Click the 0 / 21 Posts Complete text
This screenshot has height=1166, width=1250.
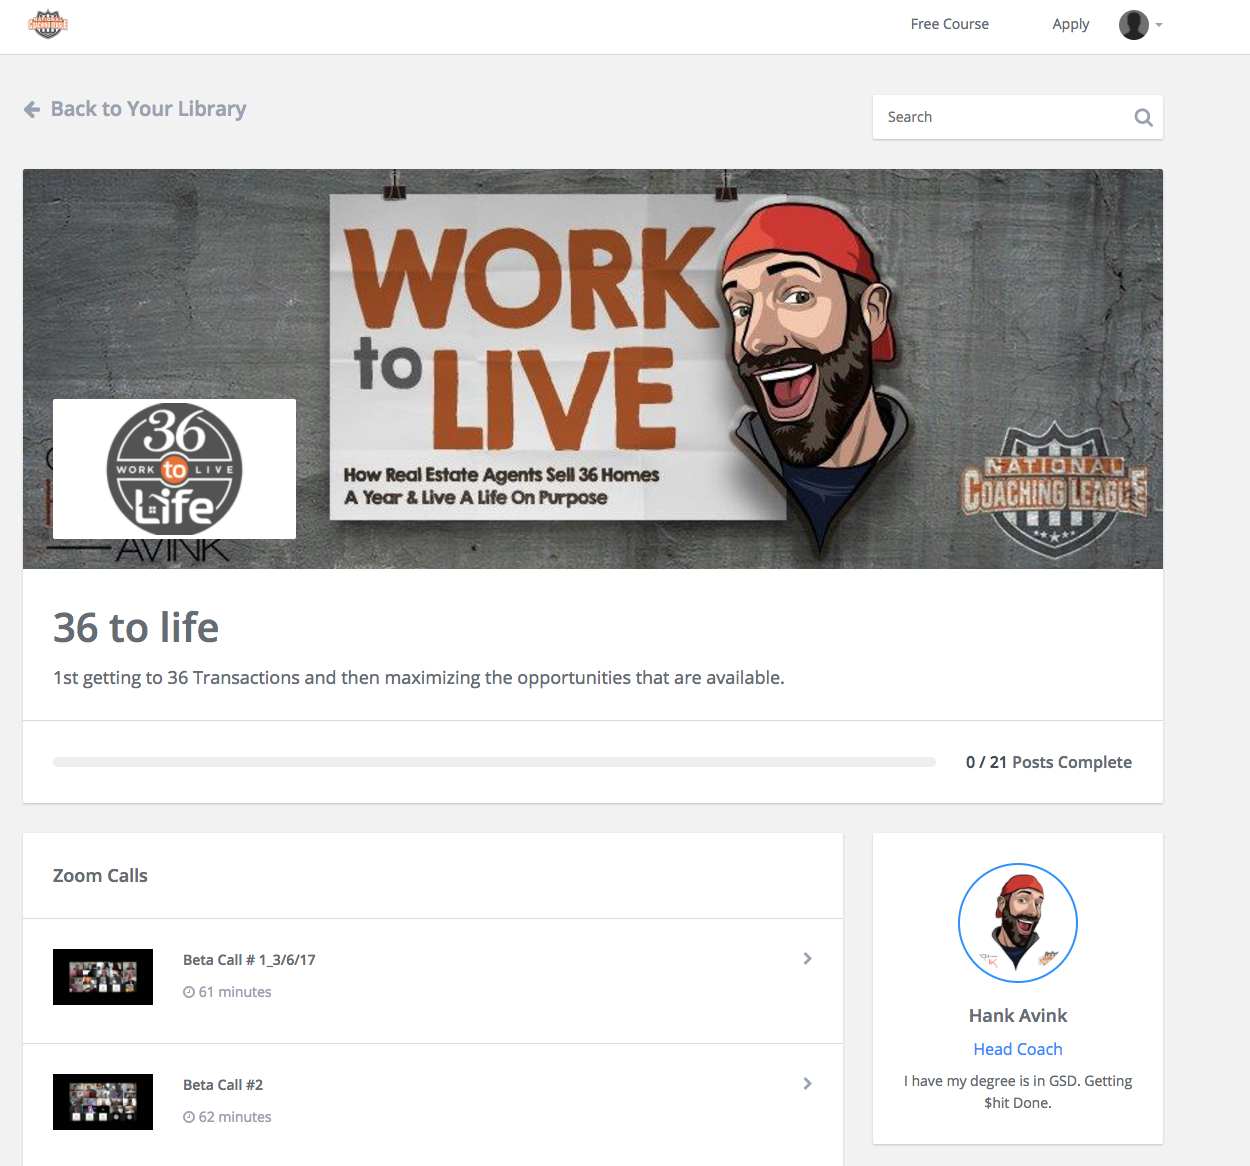tap(1048, 762)
